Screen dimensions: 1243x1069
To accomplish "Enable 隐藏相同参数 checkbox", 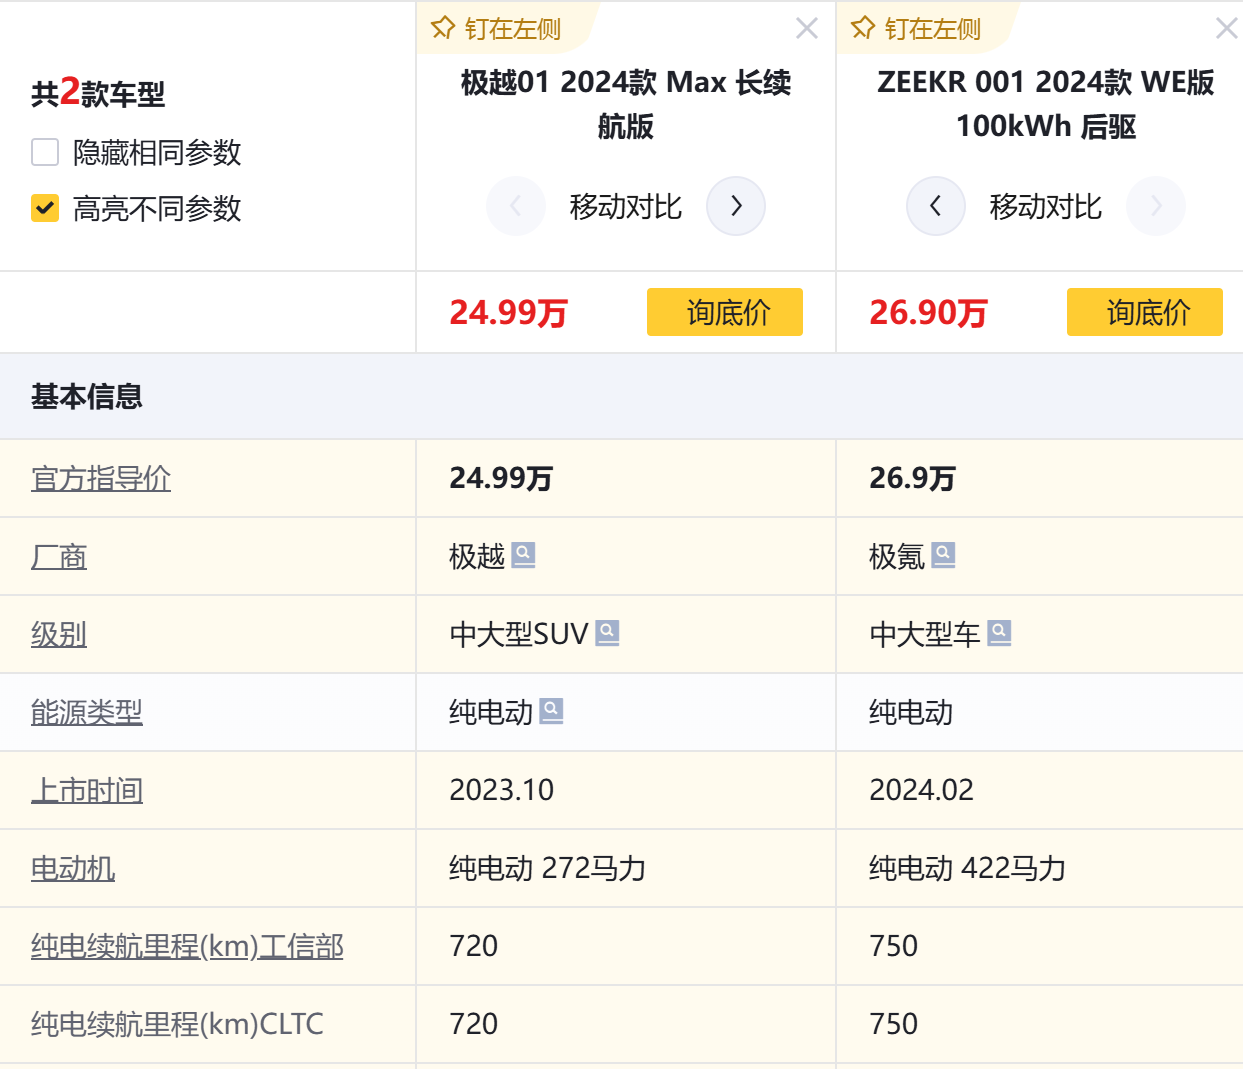I will click(45, 152).
